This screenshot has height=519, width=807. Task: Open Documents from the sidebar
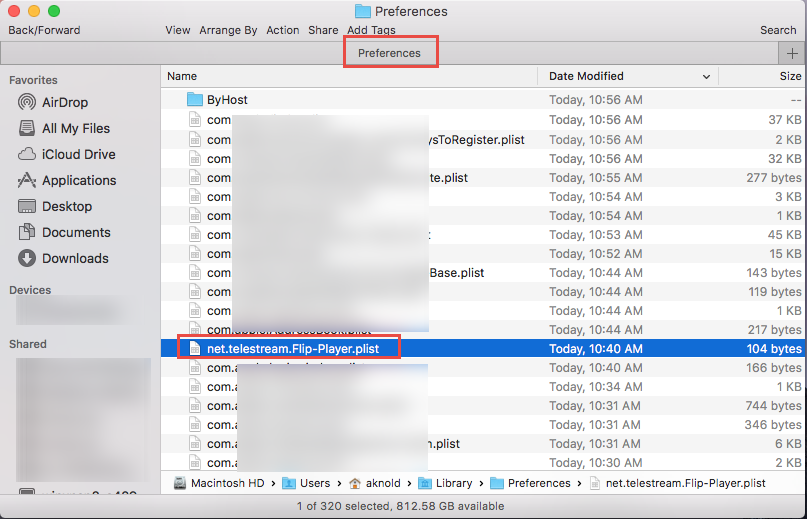75,232
